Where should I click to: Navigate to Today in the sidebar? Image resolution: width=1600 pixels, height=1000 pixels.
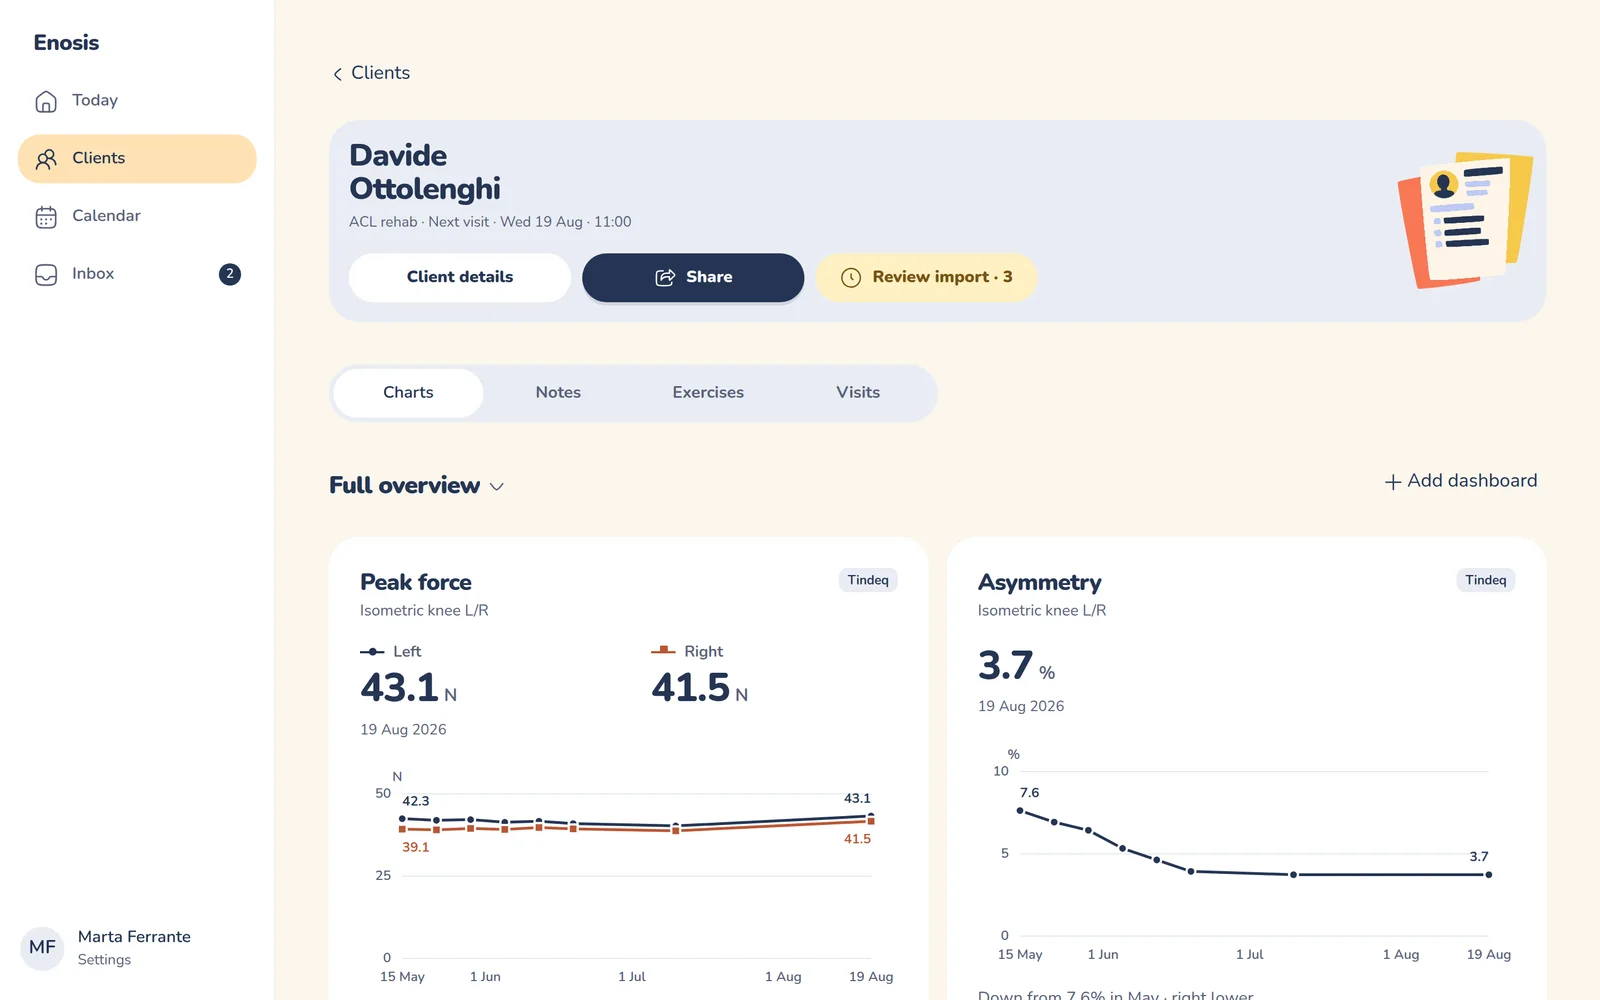[137, 101]
